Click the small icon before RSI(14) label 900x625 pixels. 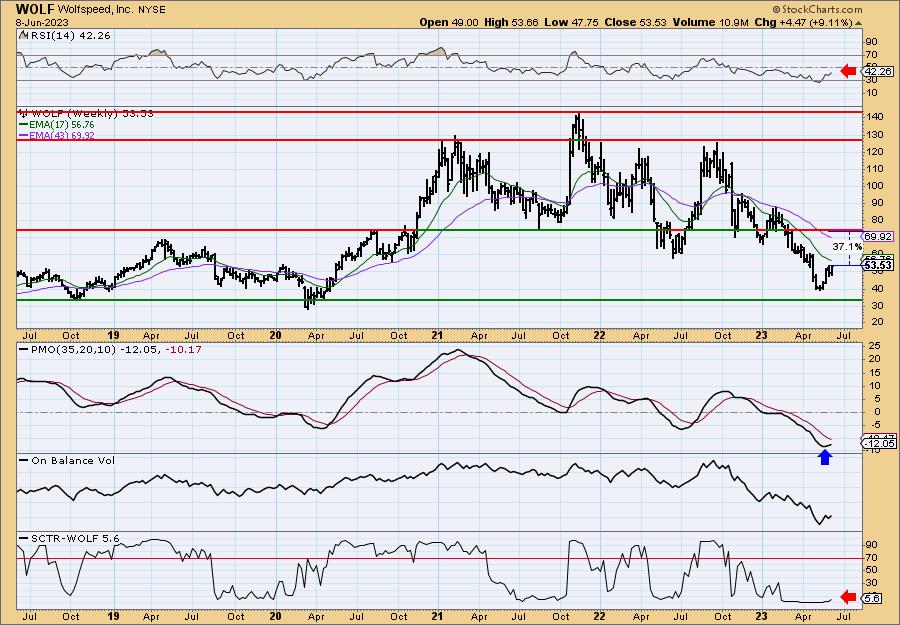[23, 36]
